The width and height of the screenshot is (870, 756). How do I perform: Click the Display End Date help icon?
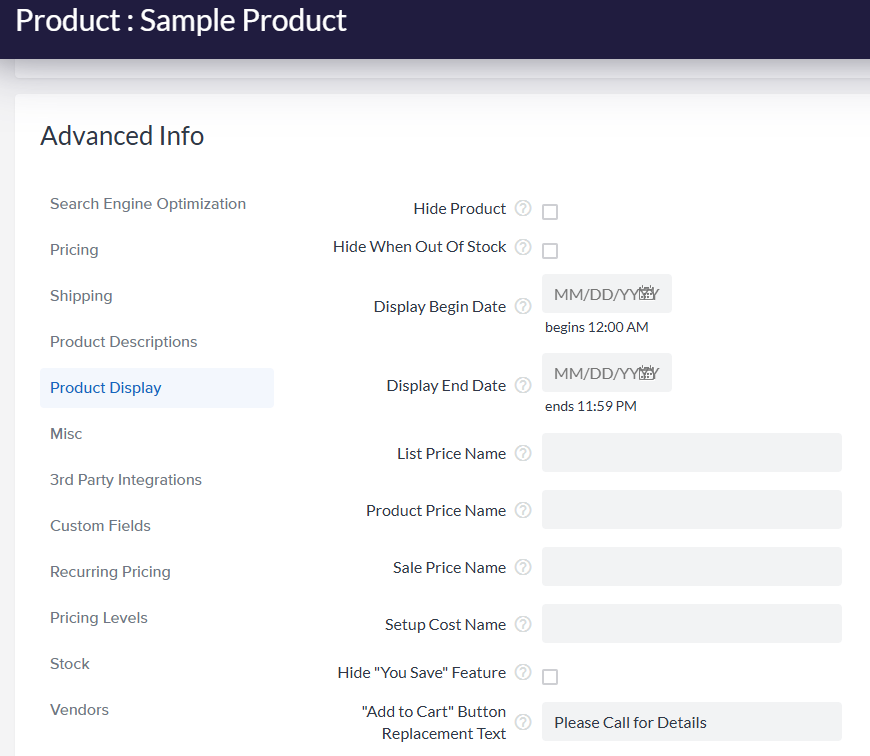522,385
